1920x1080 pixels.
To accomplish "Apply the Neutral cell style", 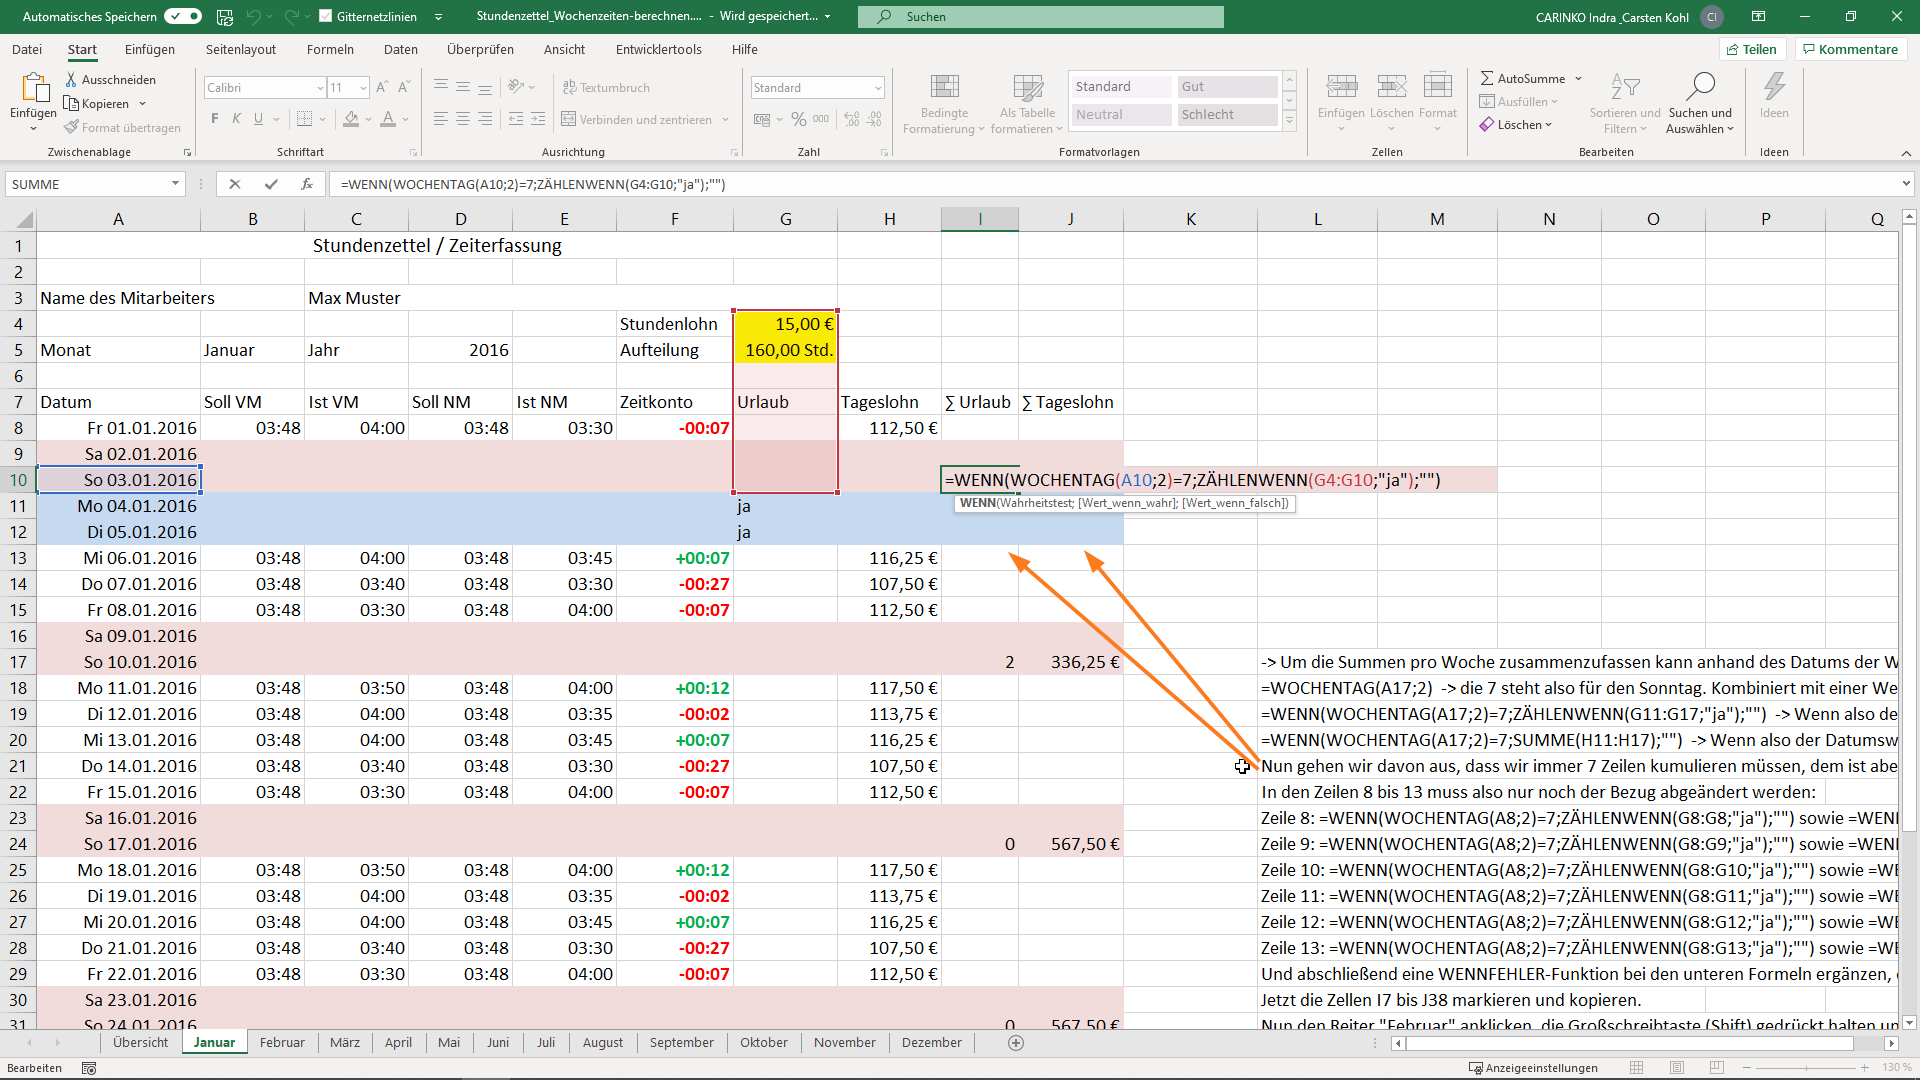I will 1121,115.
